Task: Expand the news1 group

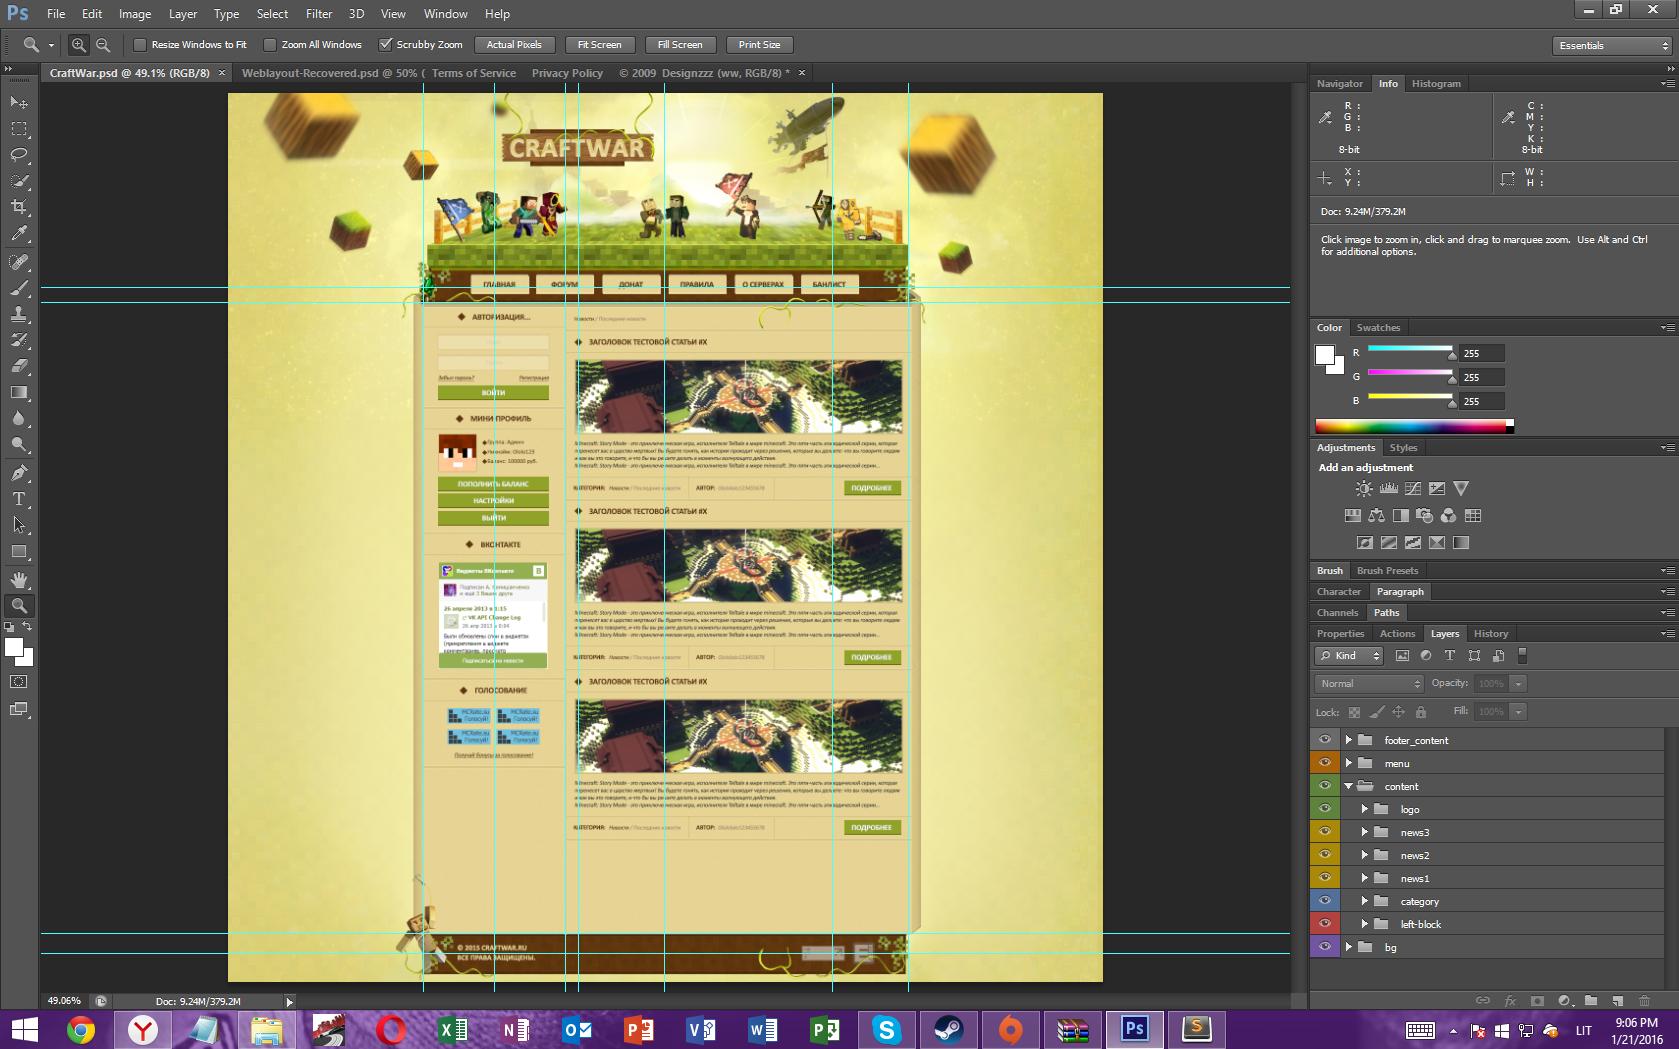Action: coord(1364,878)
